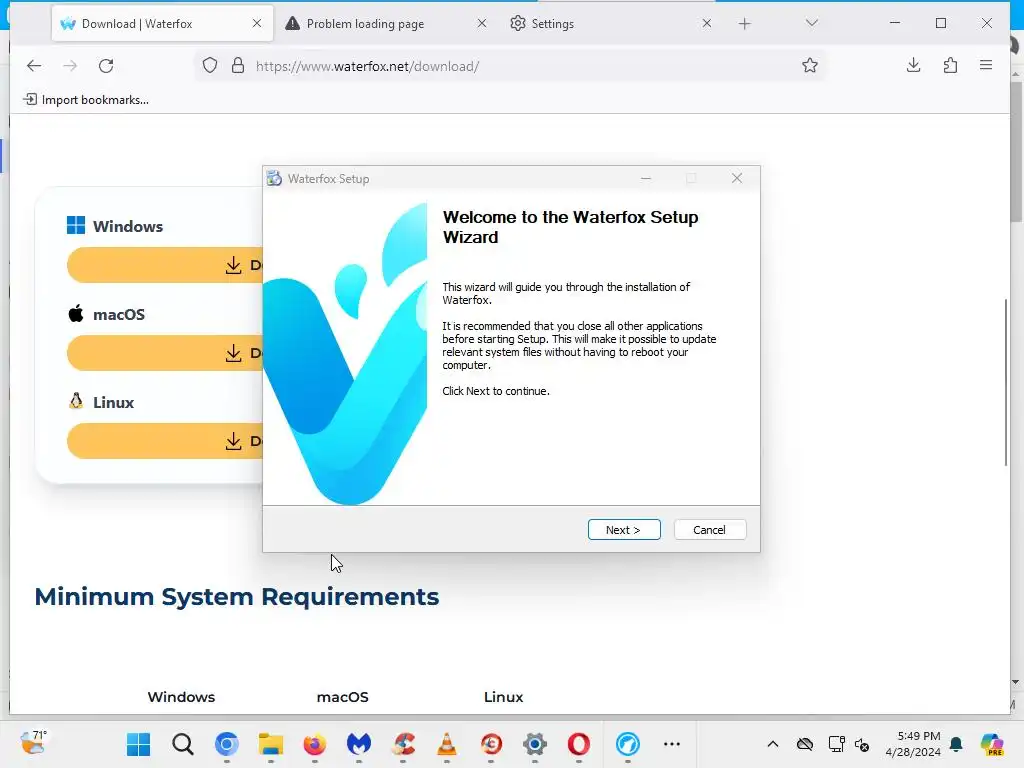Bookmark this page with the star

click(810, 65)
